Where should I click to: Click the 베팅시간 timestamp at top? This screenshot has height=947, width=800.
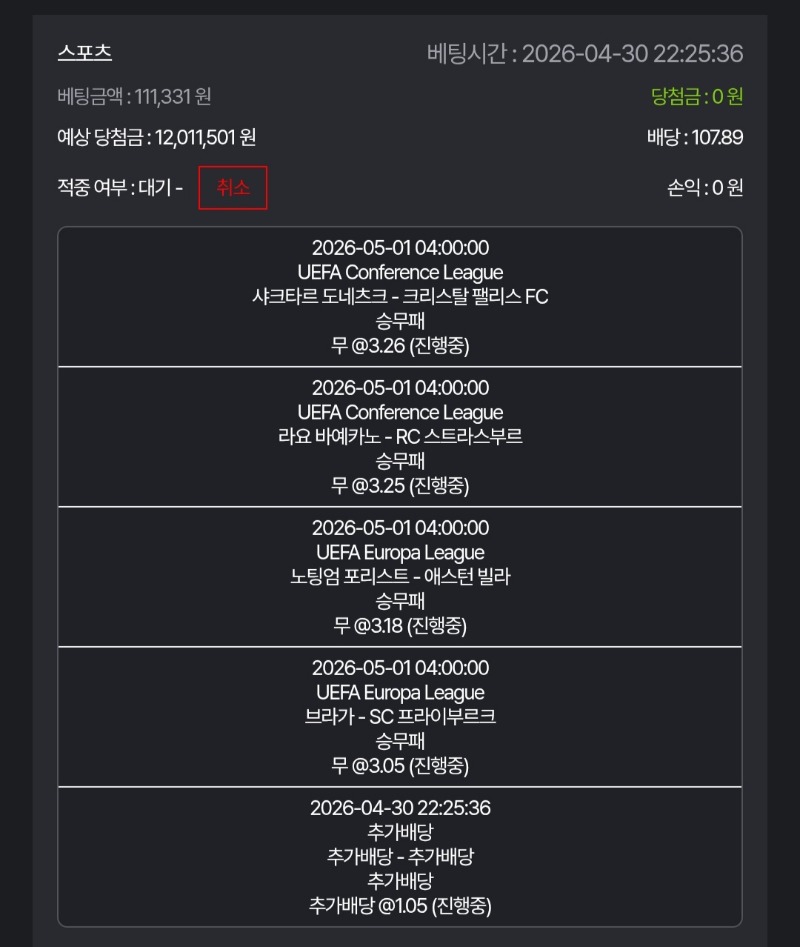(585, 54)
